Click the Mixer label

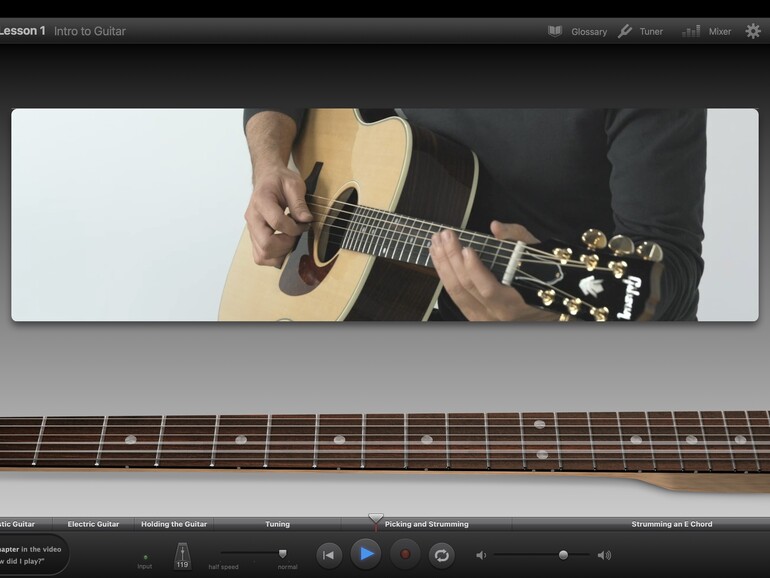coord(720,31)
